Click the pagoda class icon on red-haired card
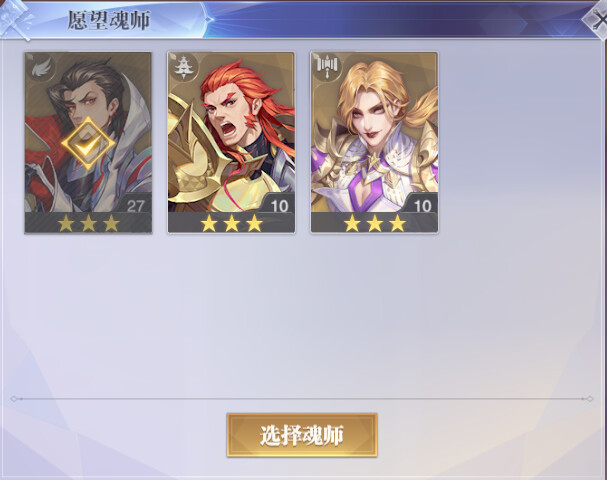 (x=184, y=67)
